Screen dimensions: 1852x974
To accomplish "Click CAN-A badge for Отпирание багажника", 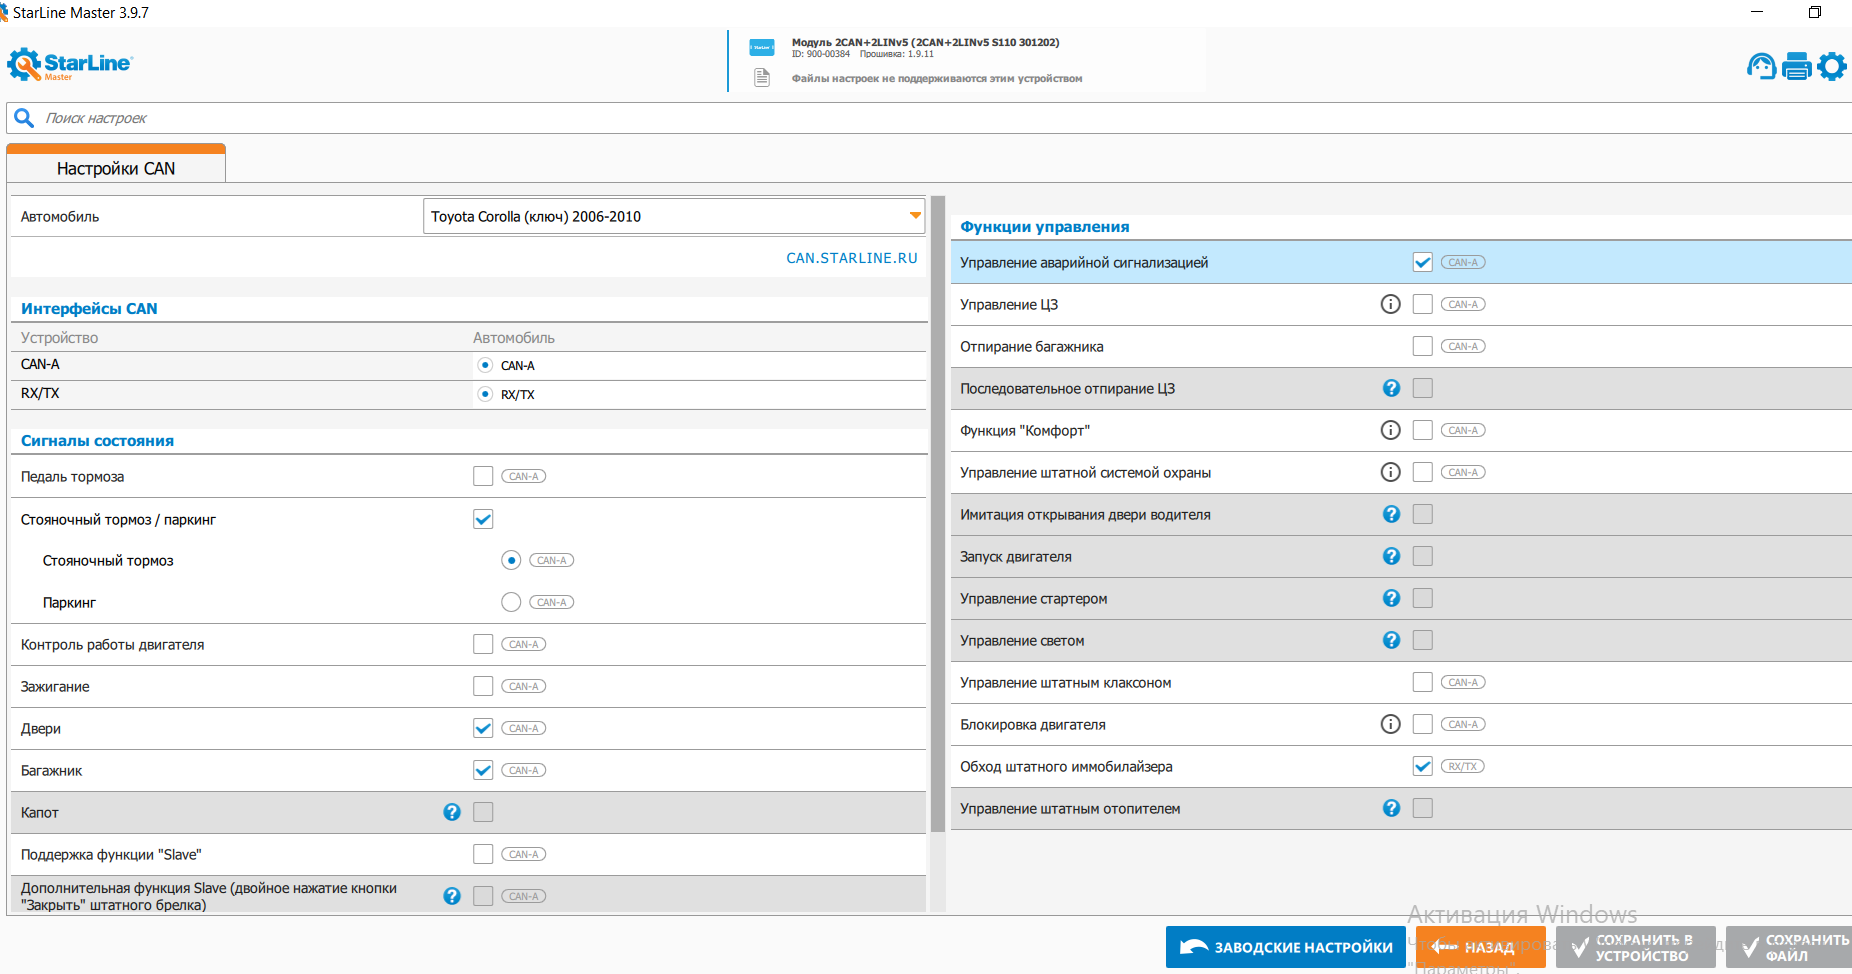I will point(1462,346).
